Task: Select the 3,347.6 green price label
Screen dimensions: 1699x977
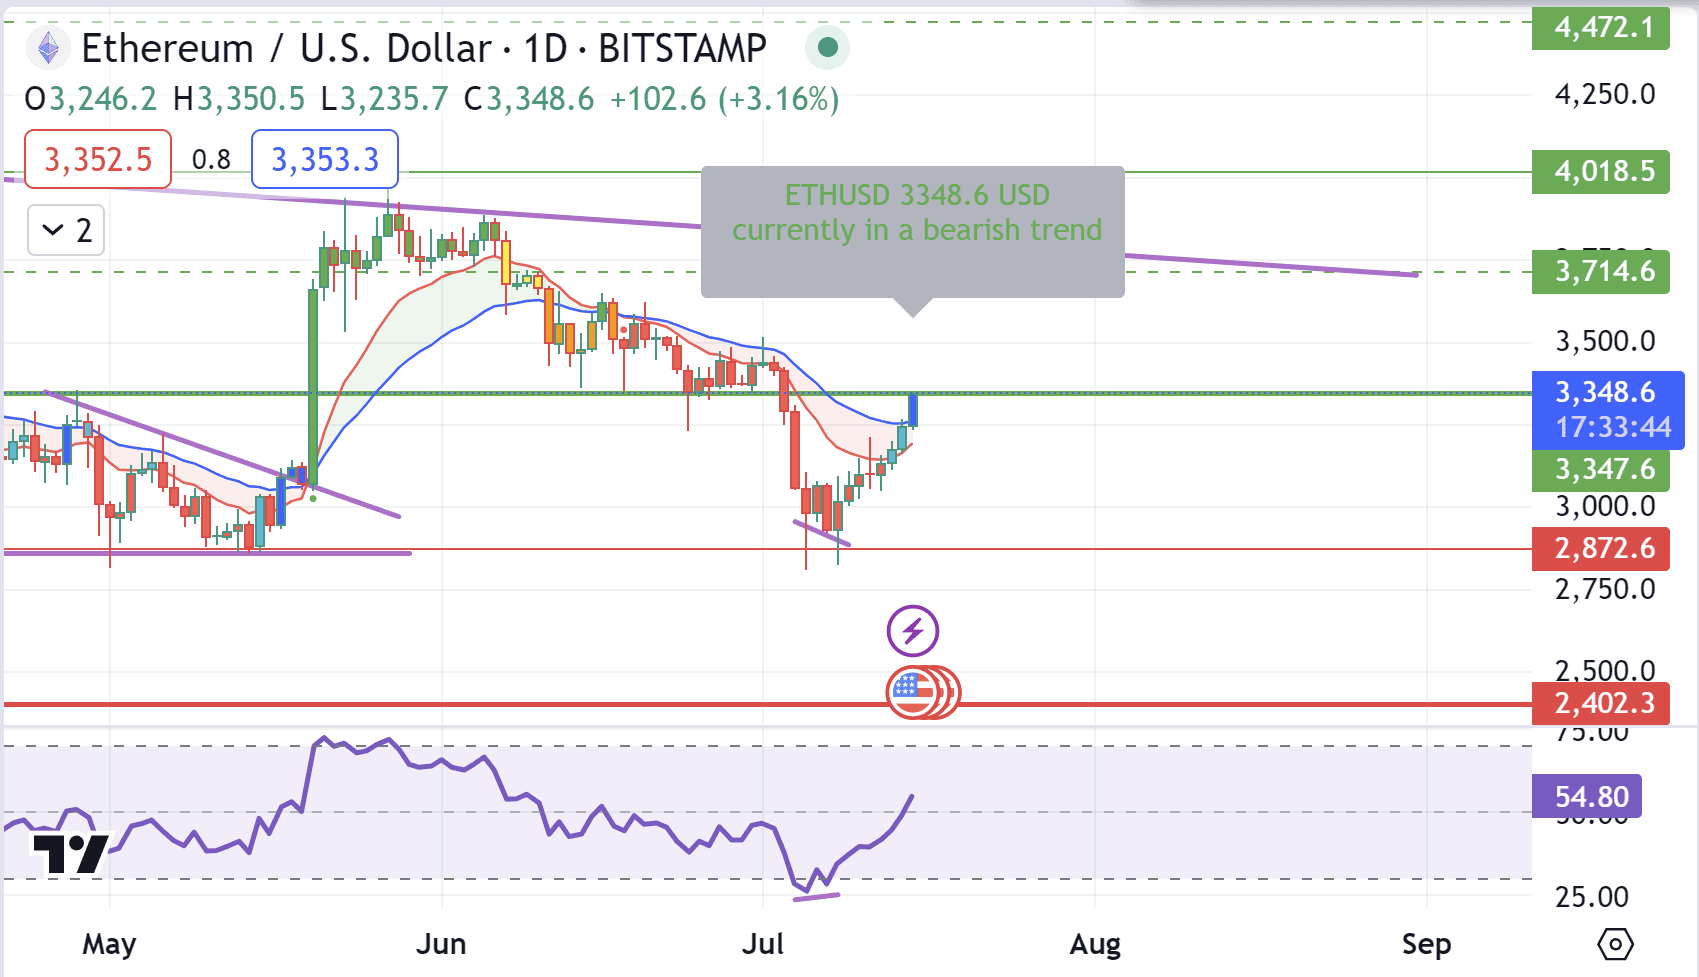Action: click(x=1601, y=469)
